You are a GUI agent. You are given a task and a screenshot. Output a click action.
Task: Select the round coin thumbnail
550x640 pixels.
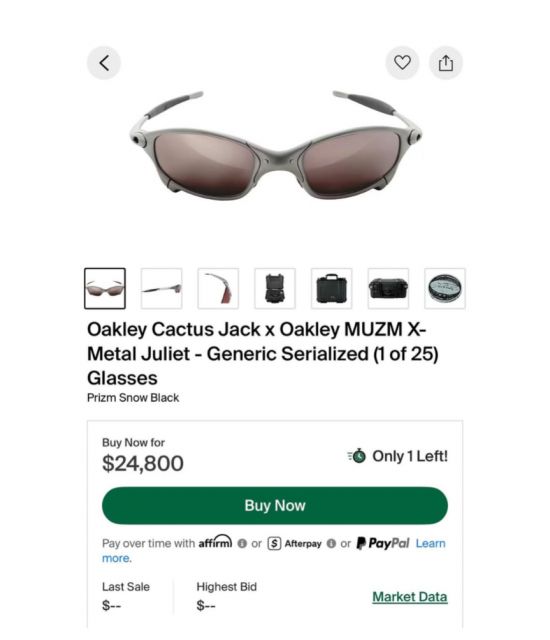point(445,289)
